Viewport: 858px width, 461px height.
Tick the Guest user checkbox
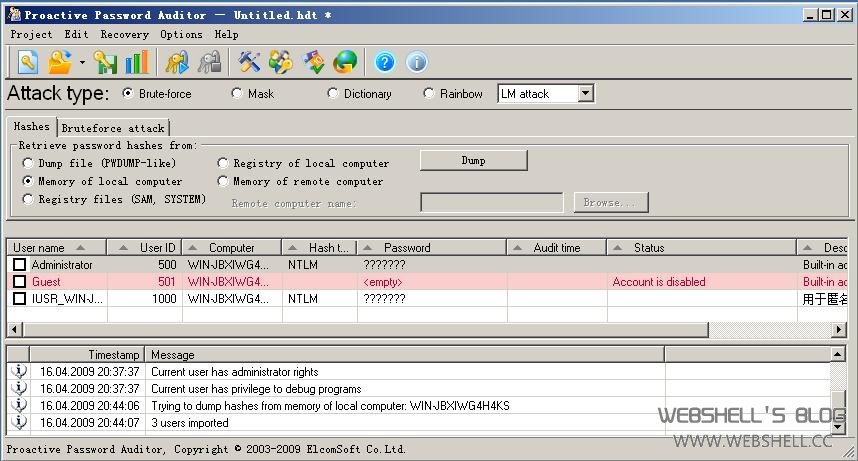19,281
